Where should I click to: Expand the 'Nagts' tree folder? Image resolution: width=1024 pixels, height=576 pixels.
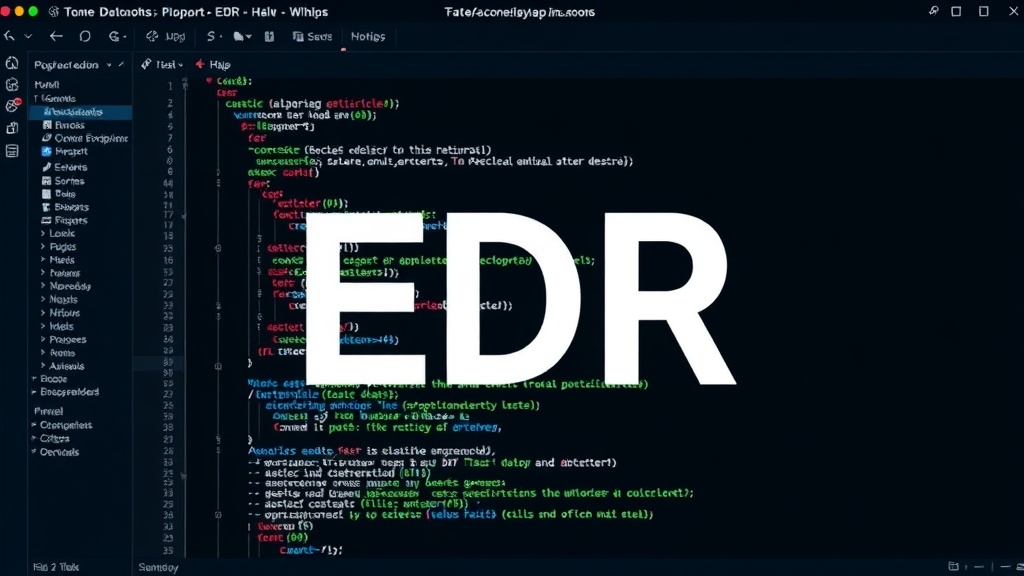pos(43,299)
